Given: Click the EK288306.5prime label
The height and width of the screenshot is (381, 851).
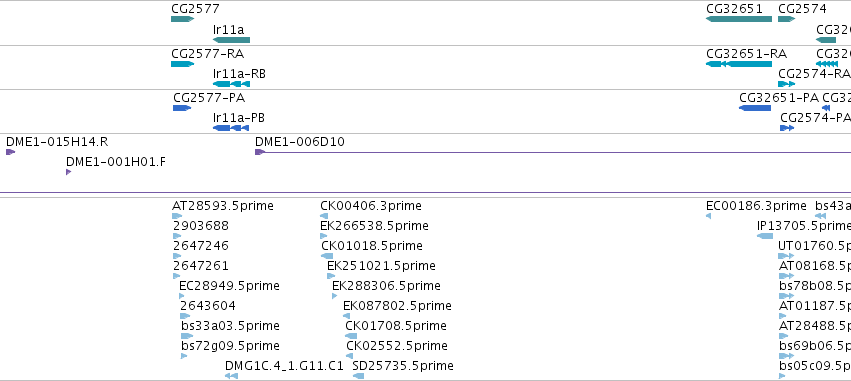Looking at the screenshot, I should [386, 286].
